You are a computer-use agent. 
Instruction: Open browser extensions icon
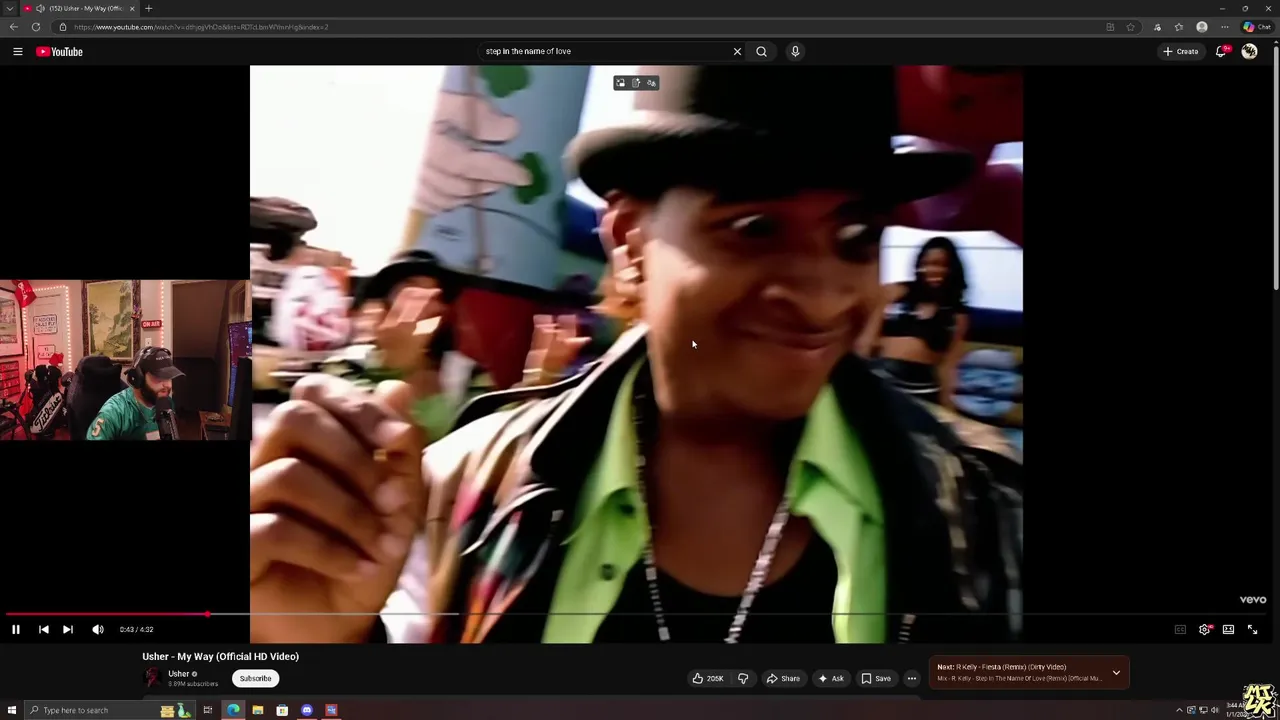(1157, 27)
